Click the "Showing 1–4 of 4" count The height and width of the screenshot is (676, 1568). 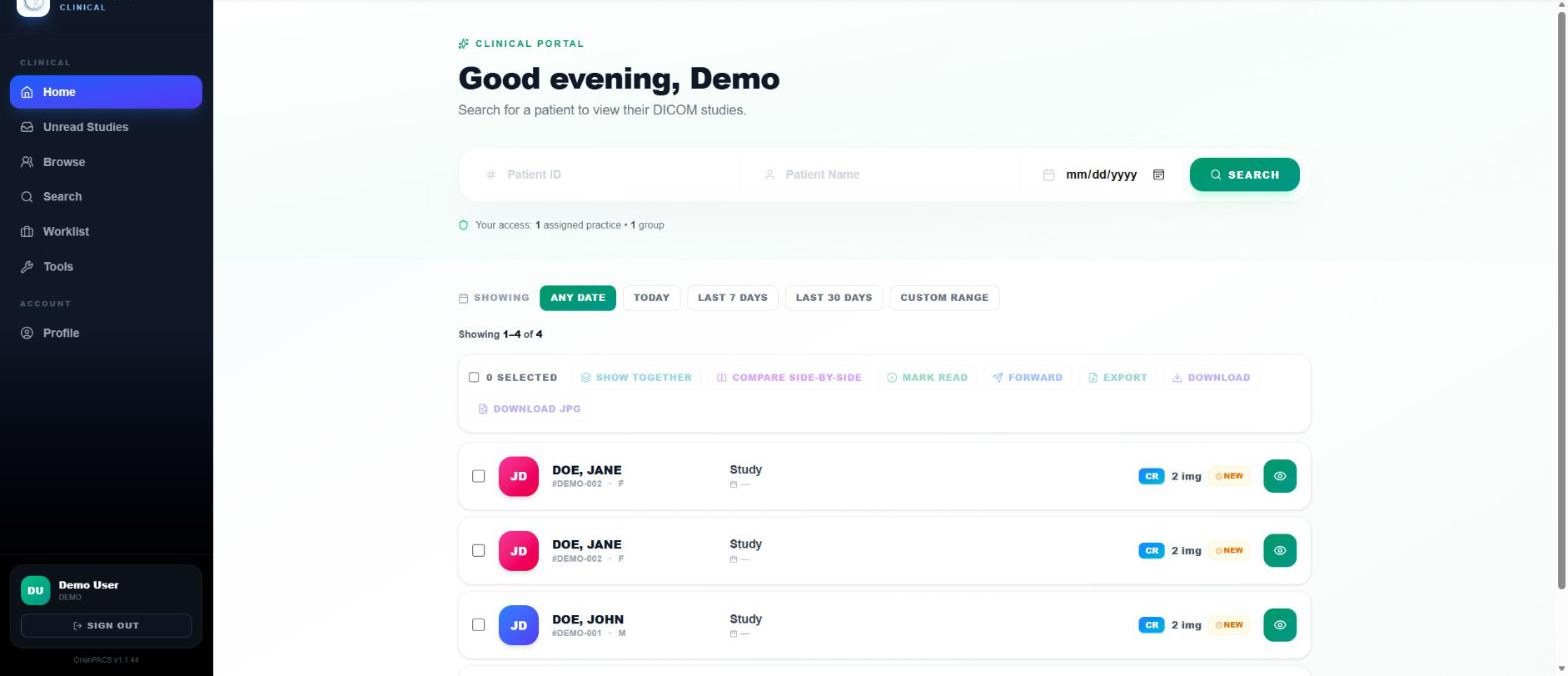pyautogui.click(x=500, y=334)
